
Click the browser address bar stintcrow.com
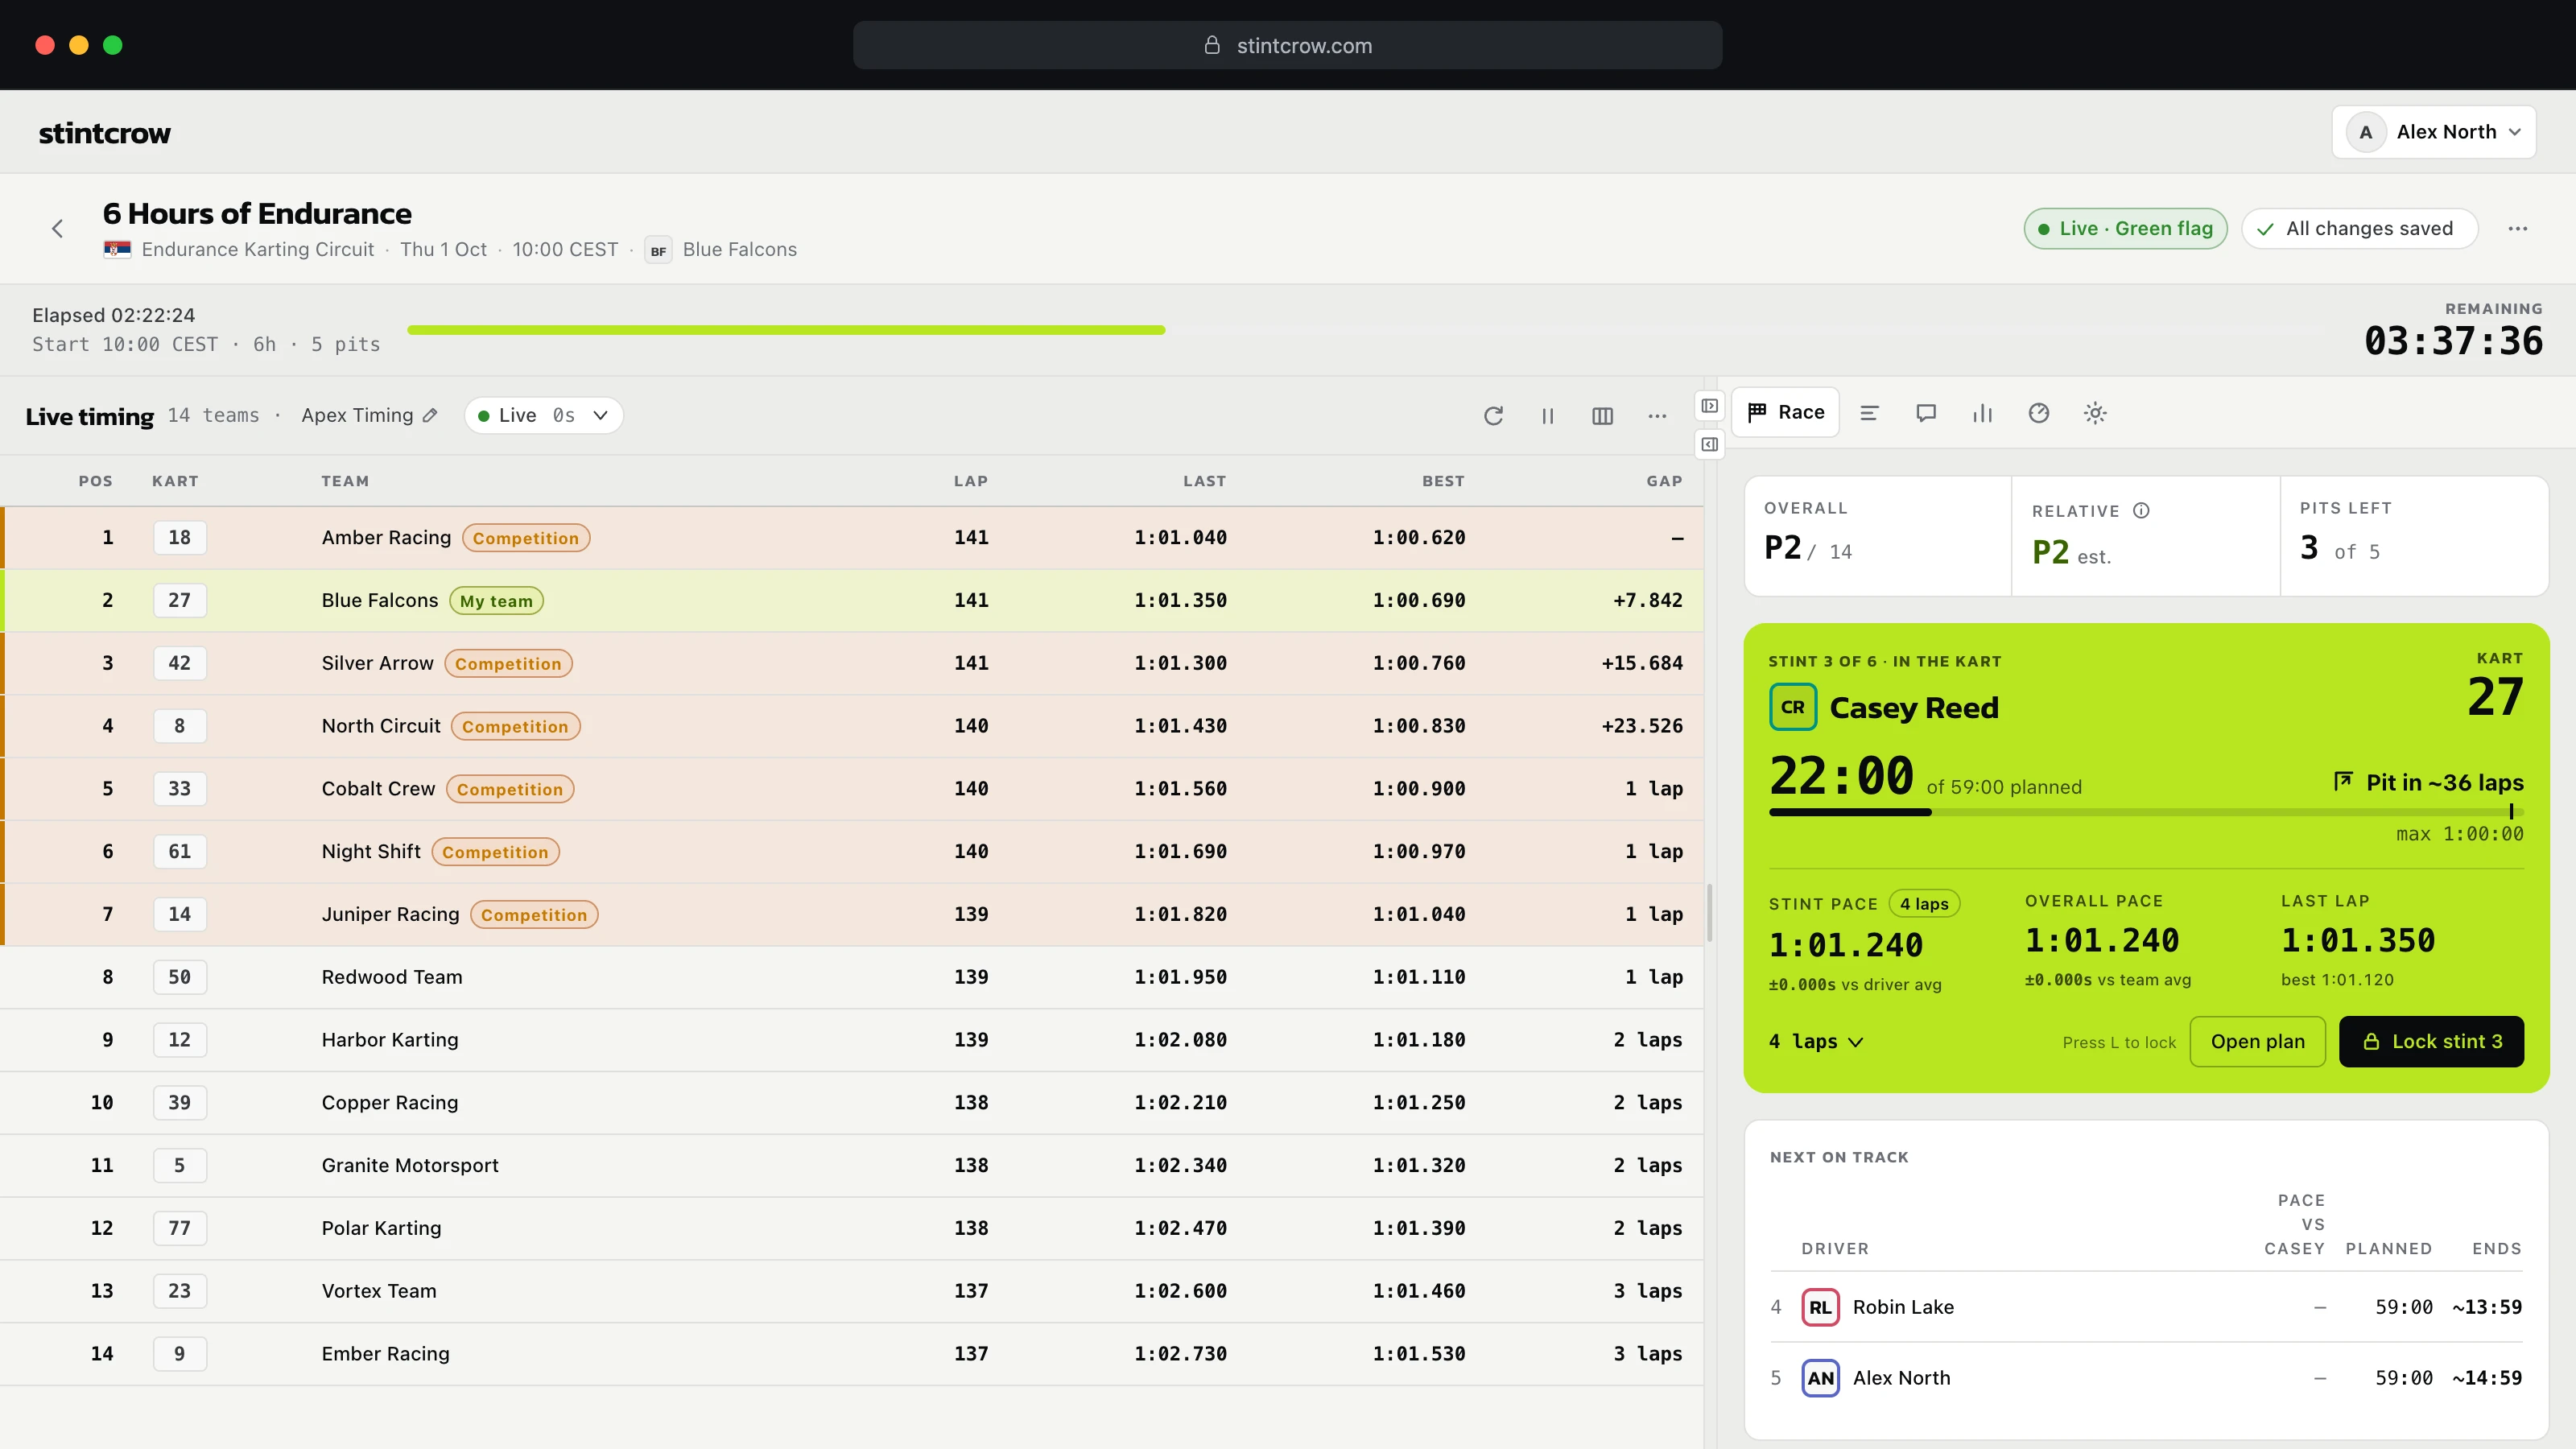point(1287,45)
